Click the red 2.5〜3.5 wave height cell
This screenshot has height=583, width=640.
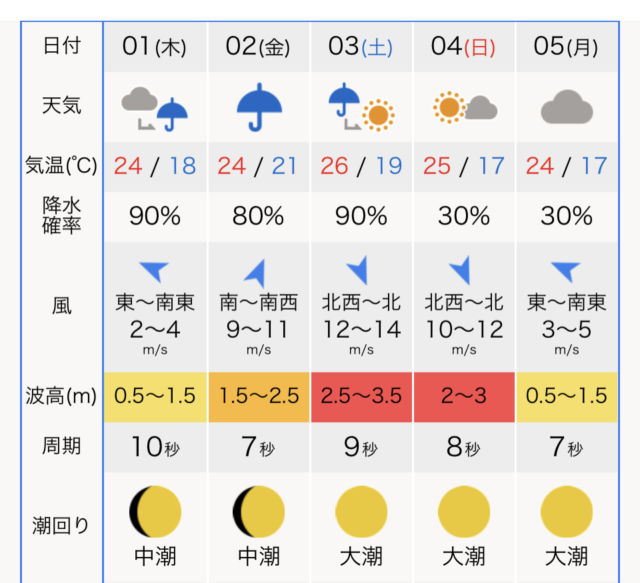point(361,396)
